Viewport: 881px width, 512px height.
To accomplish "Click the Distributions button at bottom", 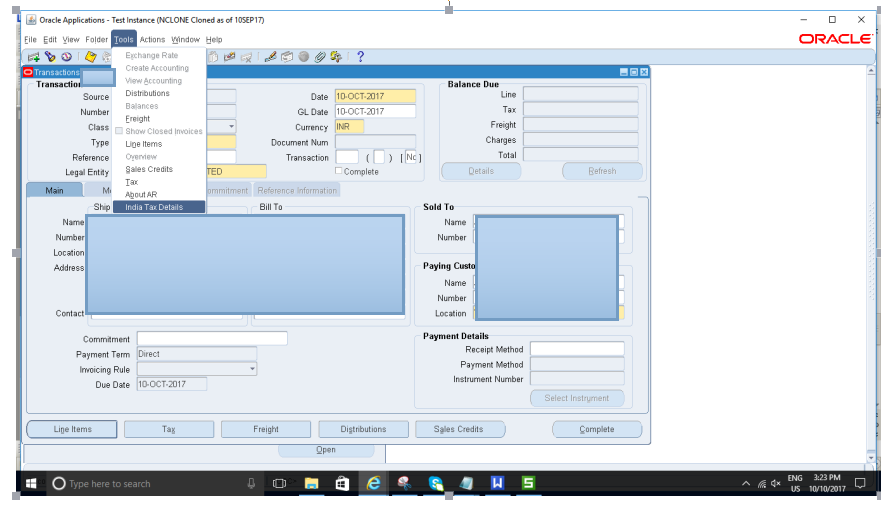I will (x=363, y=429).
